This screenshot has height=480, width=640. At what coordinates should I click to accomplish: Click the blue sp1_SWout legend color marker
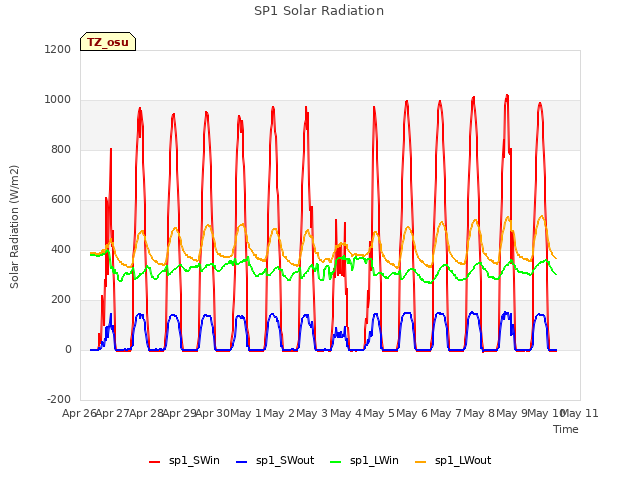[x=242, y=462]
